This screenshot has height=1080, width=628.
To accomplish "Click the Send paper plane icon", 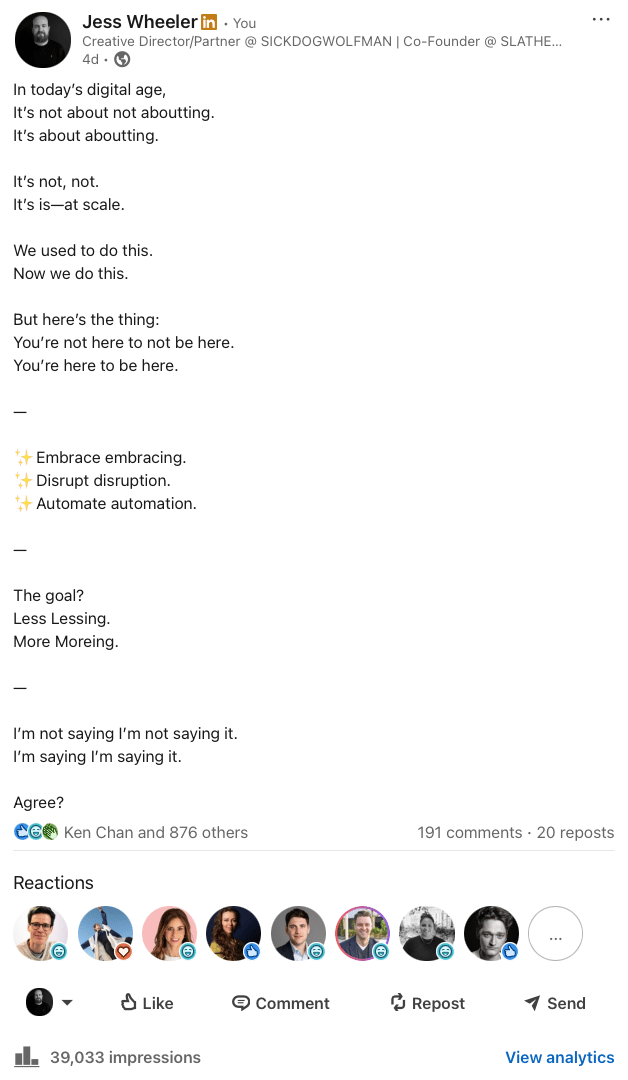I will click(532, 1003).
